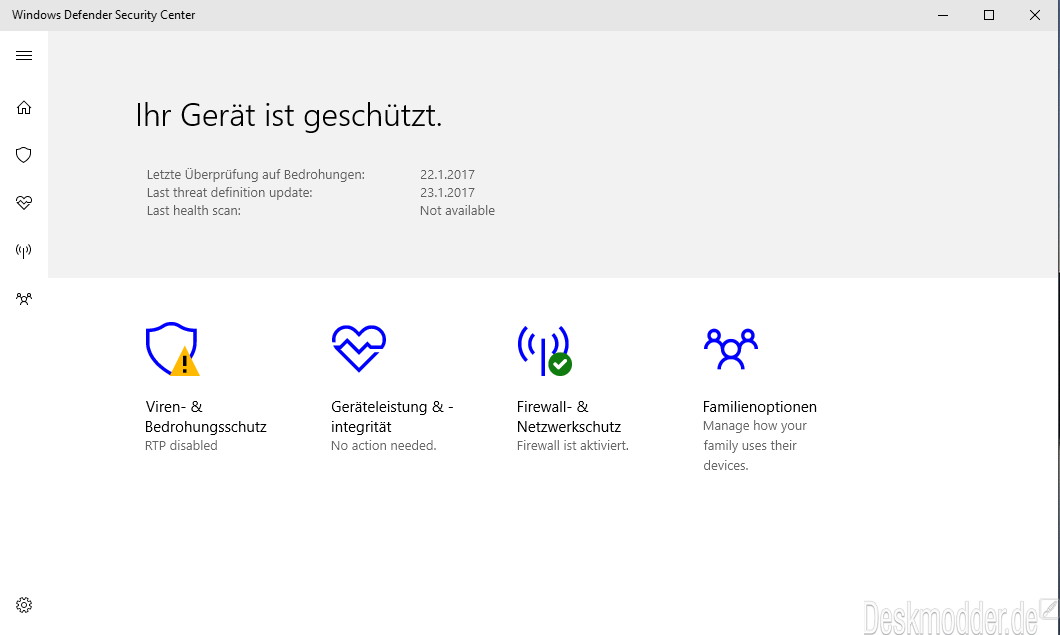Screen dimensions: 1060x635
Task: Open the heart health icon in sidebar
Action: (24, 202)
